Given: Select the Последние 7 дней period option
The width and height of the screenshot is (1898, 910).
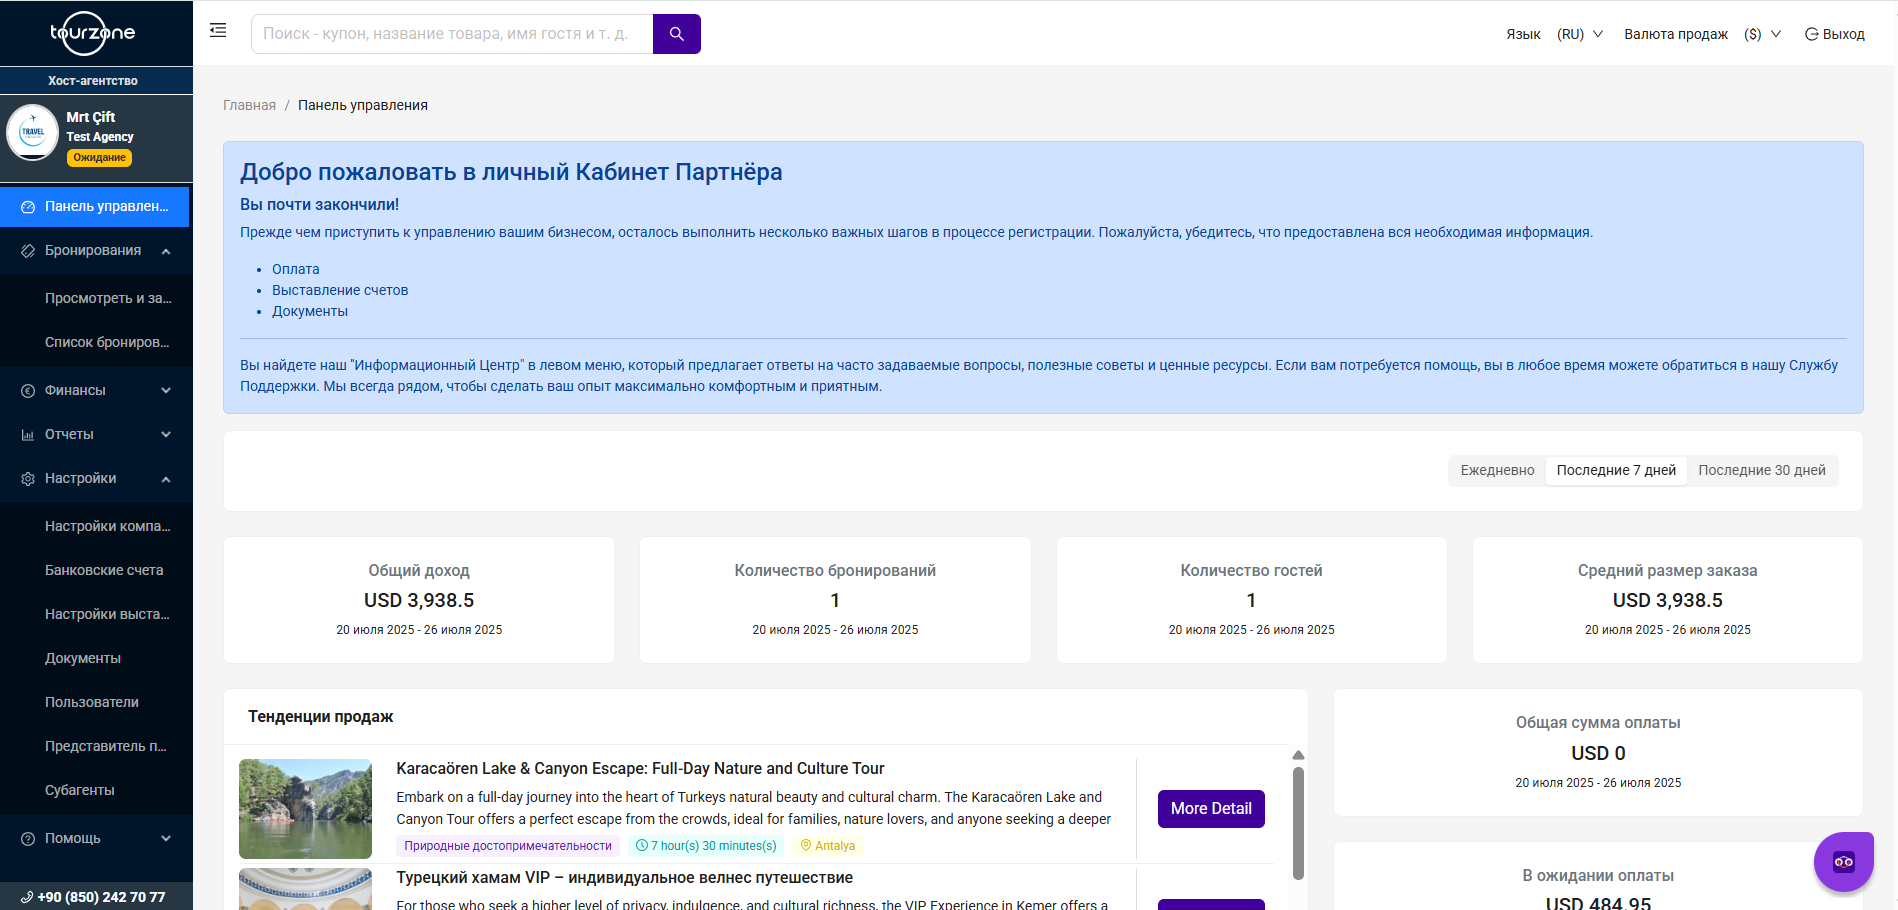Looking at the screenshot, I should tap(1616, 470).
